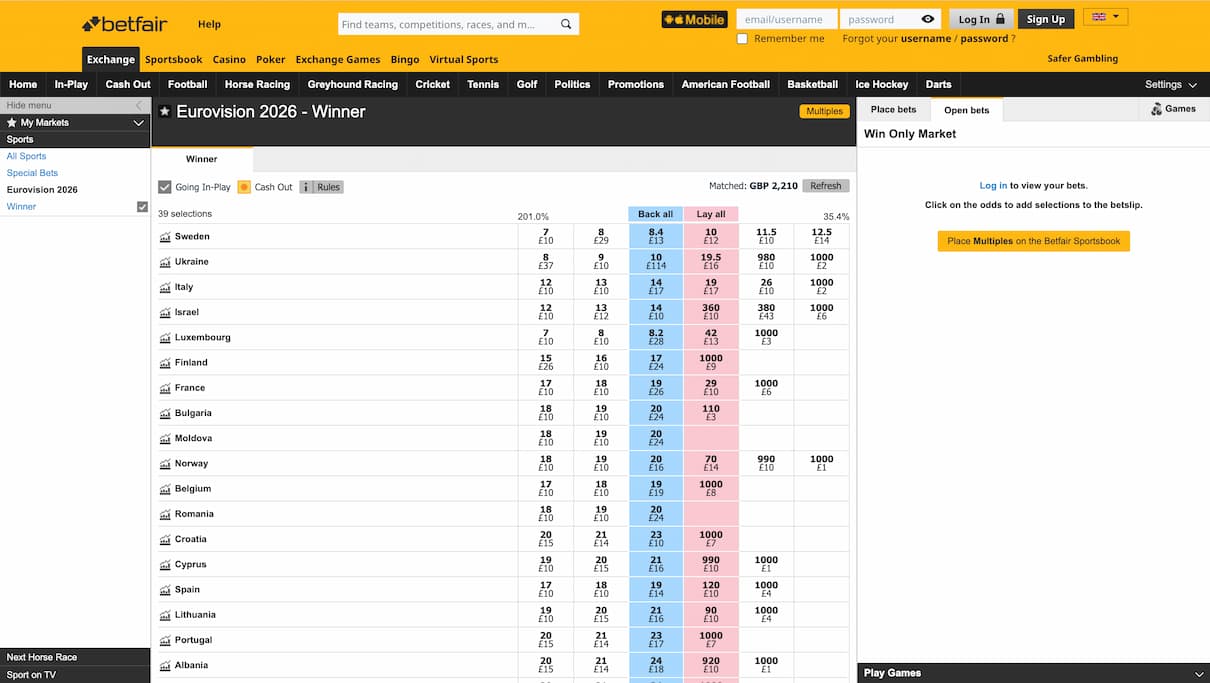The image size is (1210, 683).
Task: Click the star beside My Markets
Action: 12,123
